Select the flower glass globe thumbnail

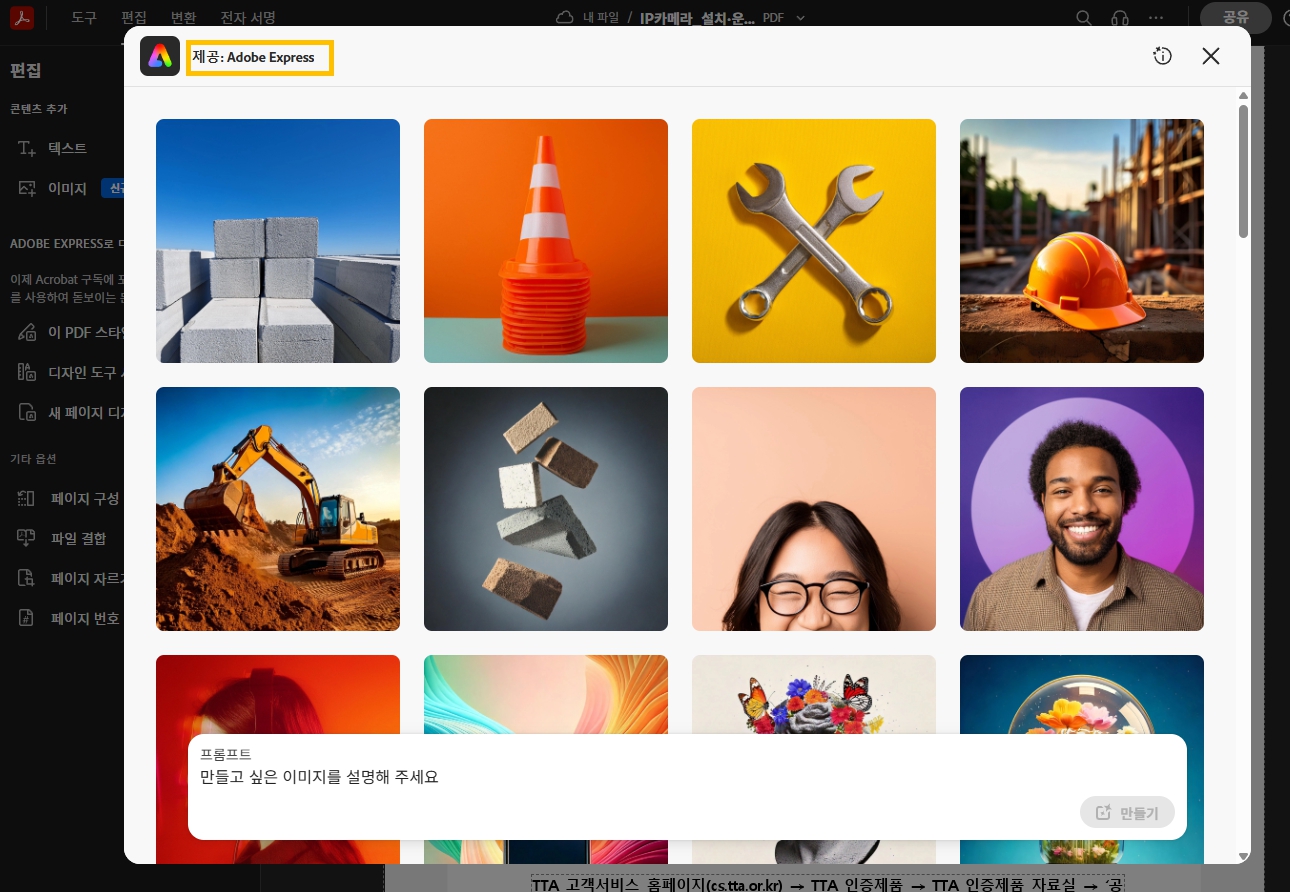click(1082, 694)
